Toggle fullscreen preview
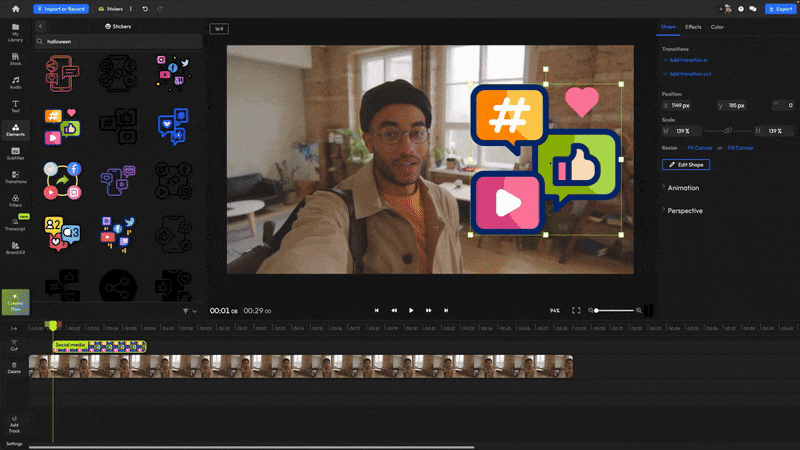 [576, 311]
